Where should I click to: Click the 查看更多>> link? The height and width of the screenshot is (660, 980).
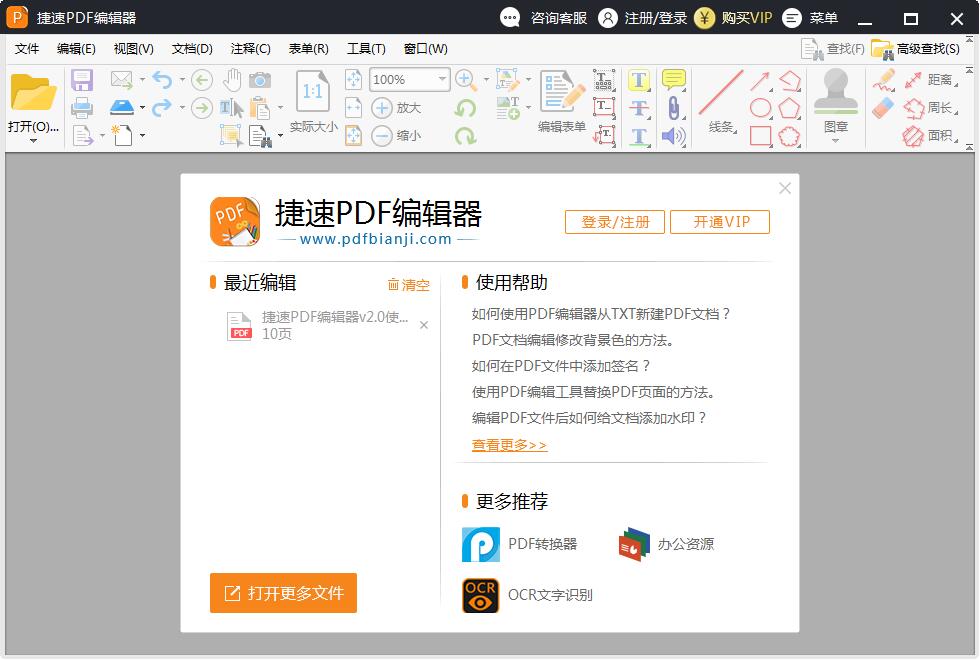pyautogui.click(x=509, y=445)
